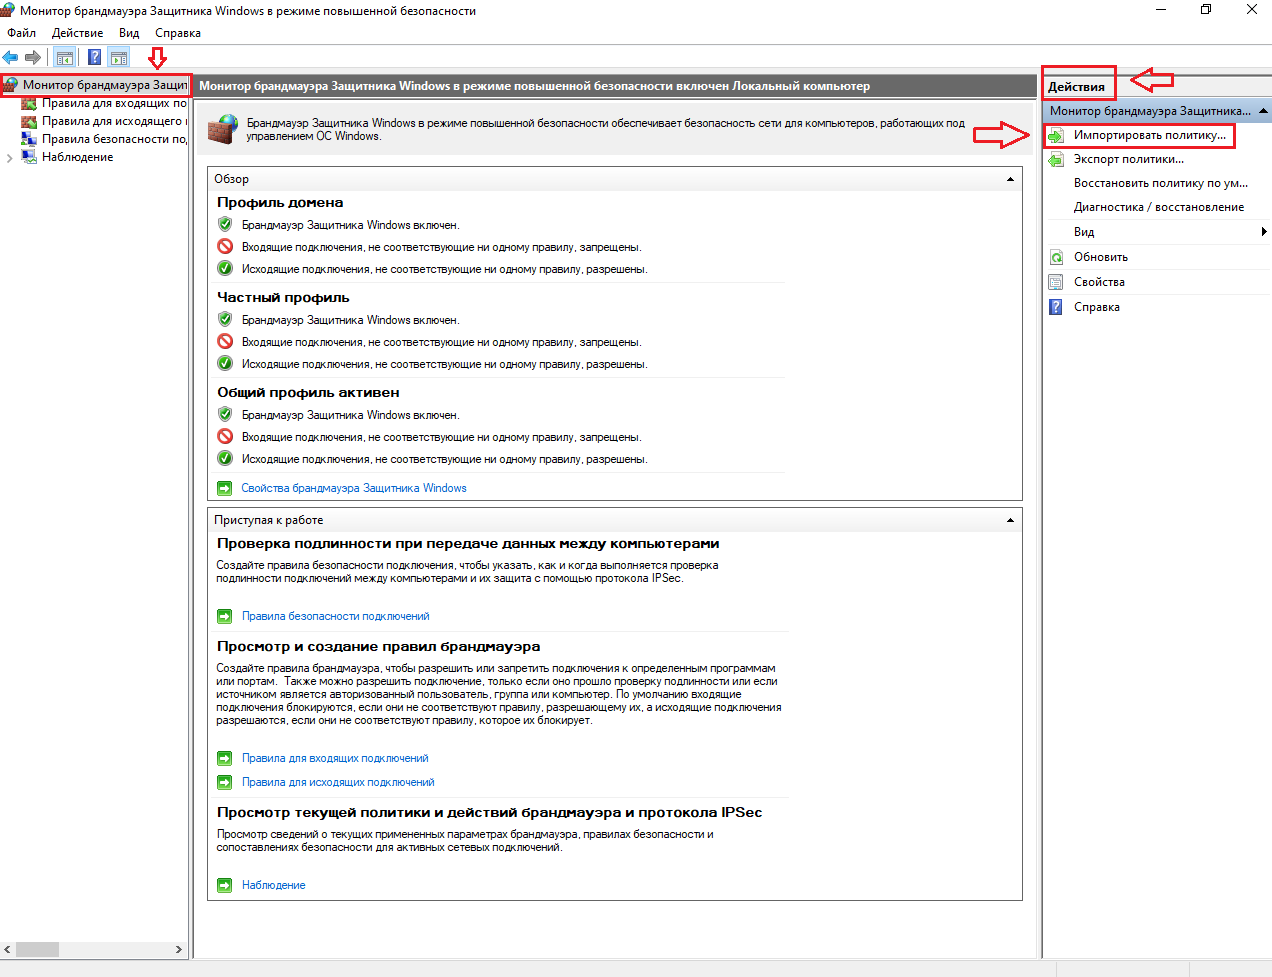This screenshot has width=1272, height=977.
Task: Click the app icon in title bar
Action: (x=8, y=10)
